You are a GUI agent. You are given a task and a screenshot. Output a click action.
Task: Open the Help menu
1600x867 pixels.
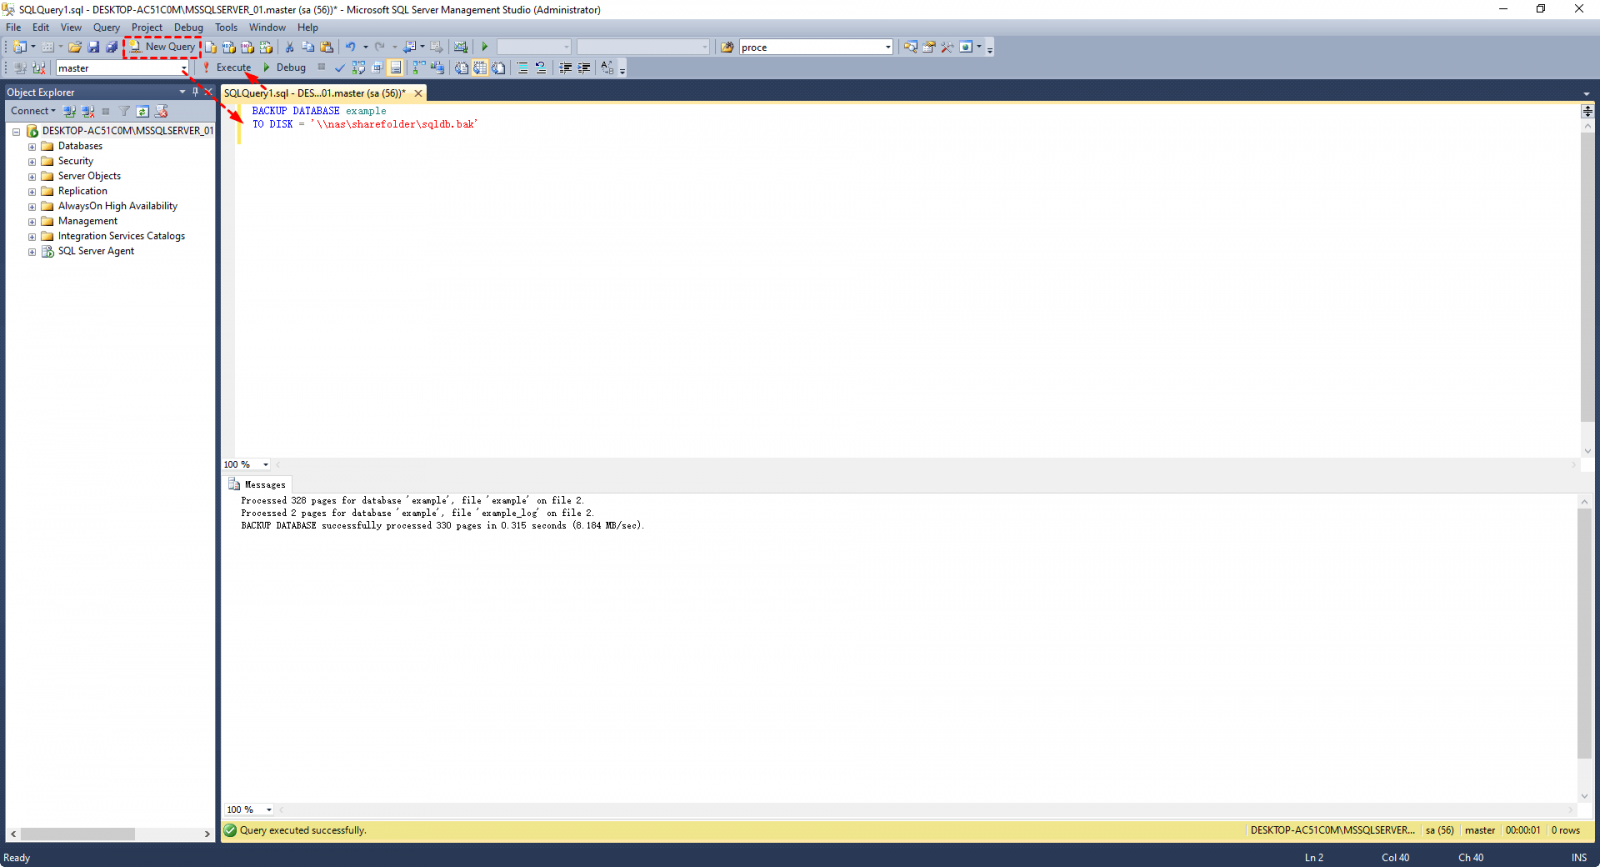[x=307, y=27]
